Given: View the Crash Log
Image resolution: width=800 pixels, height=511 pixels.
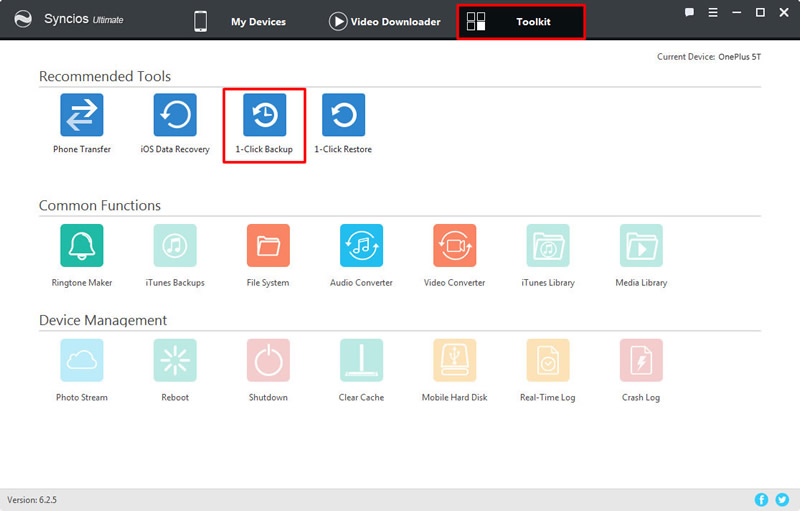Looking at the screenshot, I should tap(641, 360).
